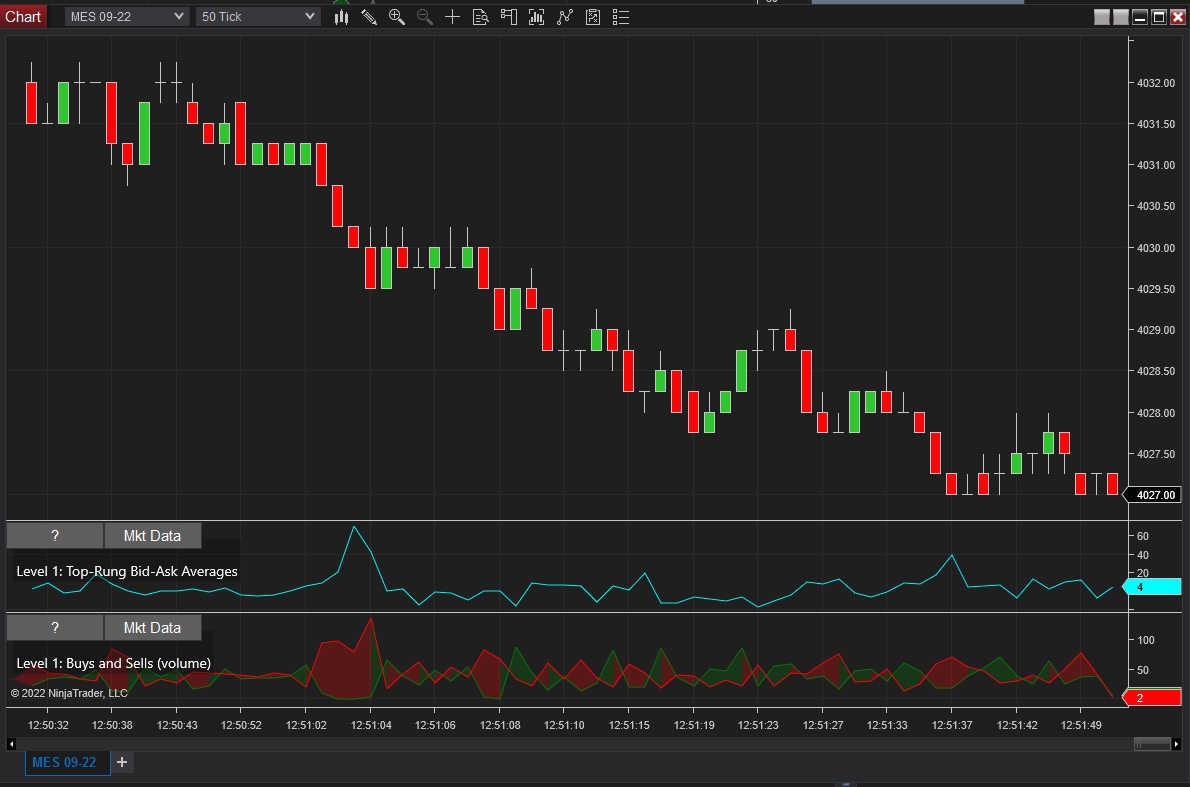Click Mkt Data button above Bid-Ask Averages
Viewport: 1190px width, 787px height.
[x=153, y=536]
